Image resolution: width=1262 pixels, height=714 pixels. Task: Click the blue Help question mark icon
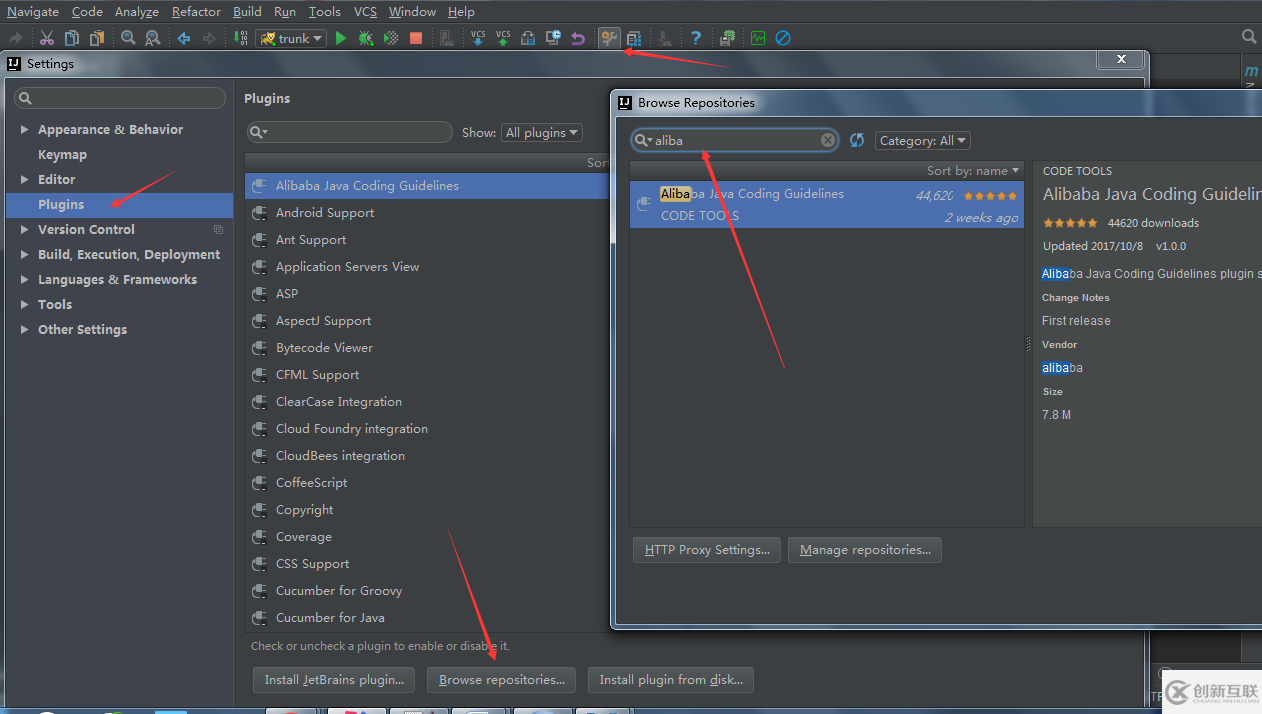point(696,38)
